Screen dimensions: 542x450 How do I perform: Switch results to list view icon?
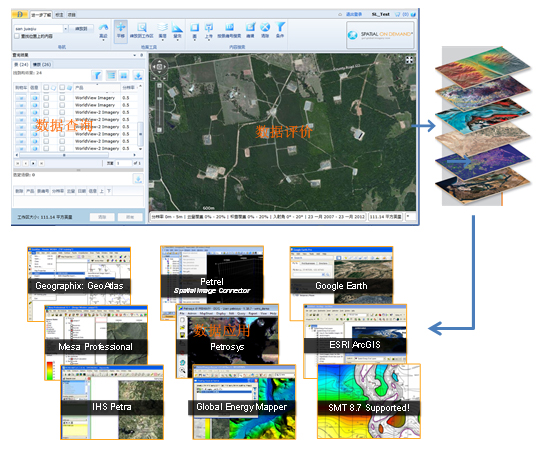tap(111, 75)
